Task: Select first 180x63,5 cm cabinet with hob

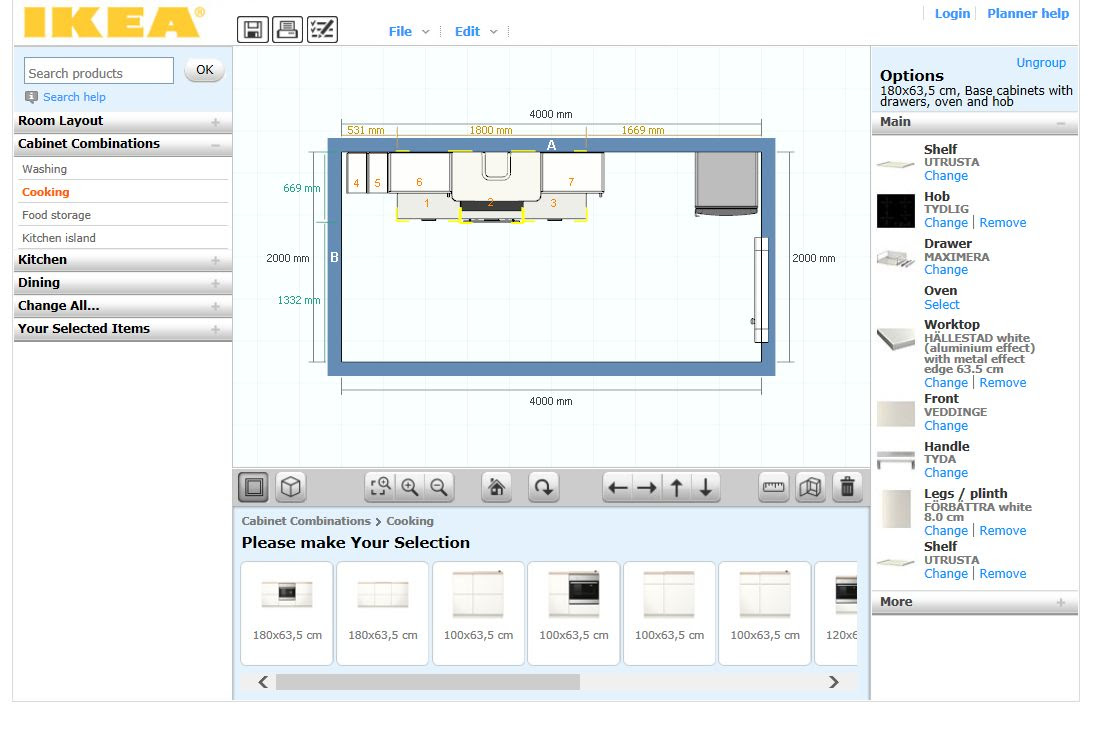Action: [287, 613]
